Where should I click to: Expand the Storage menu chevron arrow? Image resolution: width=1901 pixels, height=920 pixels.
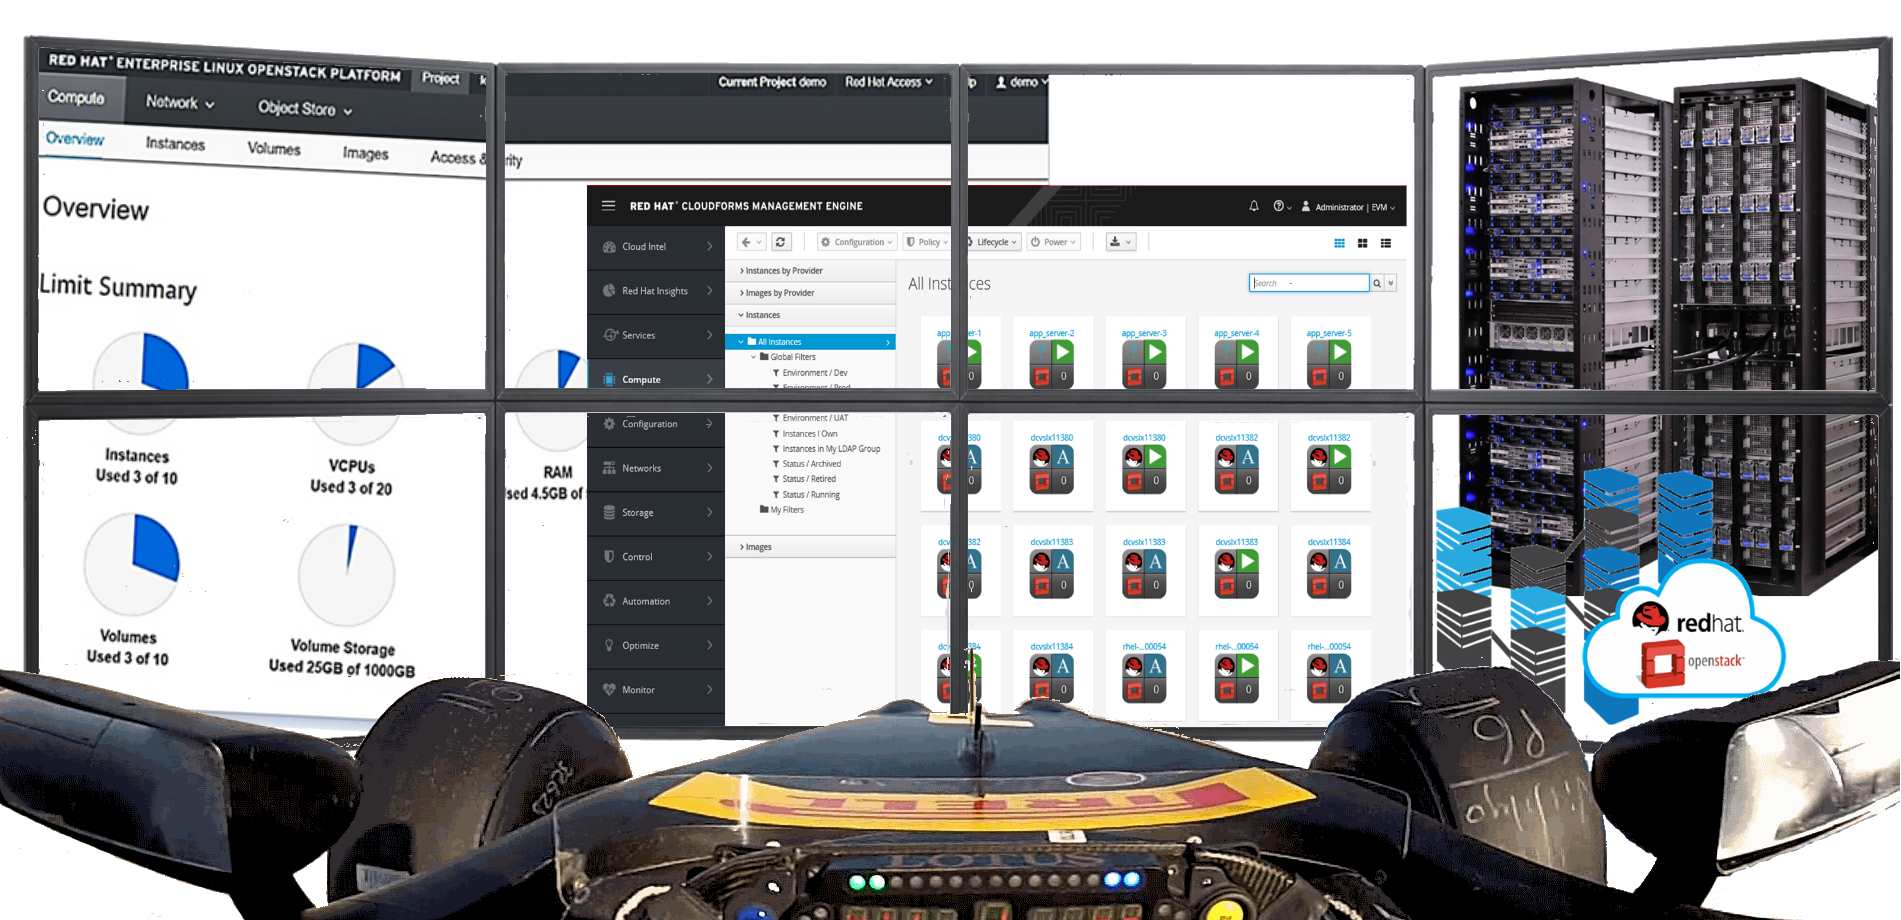coord(709,513)
